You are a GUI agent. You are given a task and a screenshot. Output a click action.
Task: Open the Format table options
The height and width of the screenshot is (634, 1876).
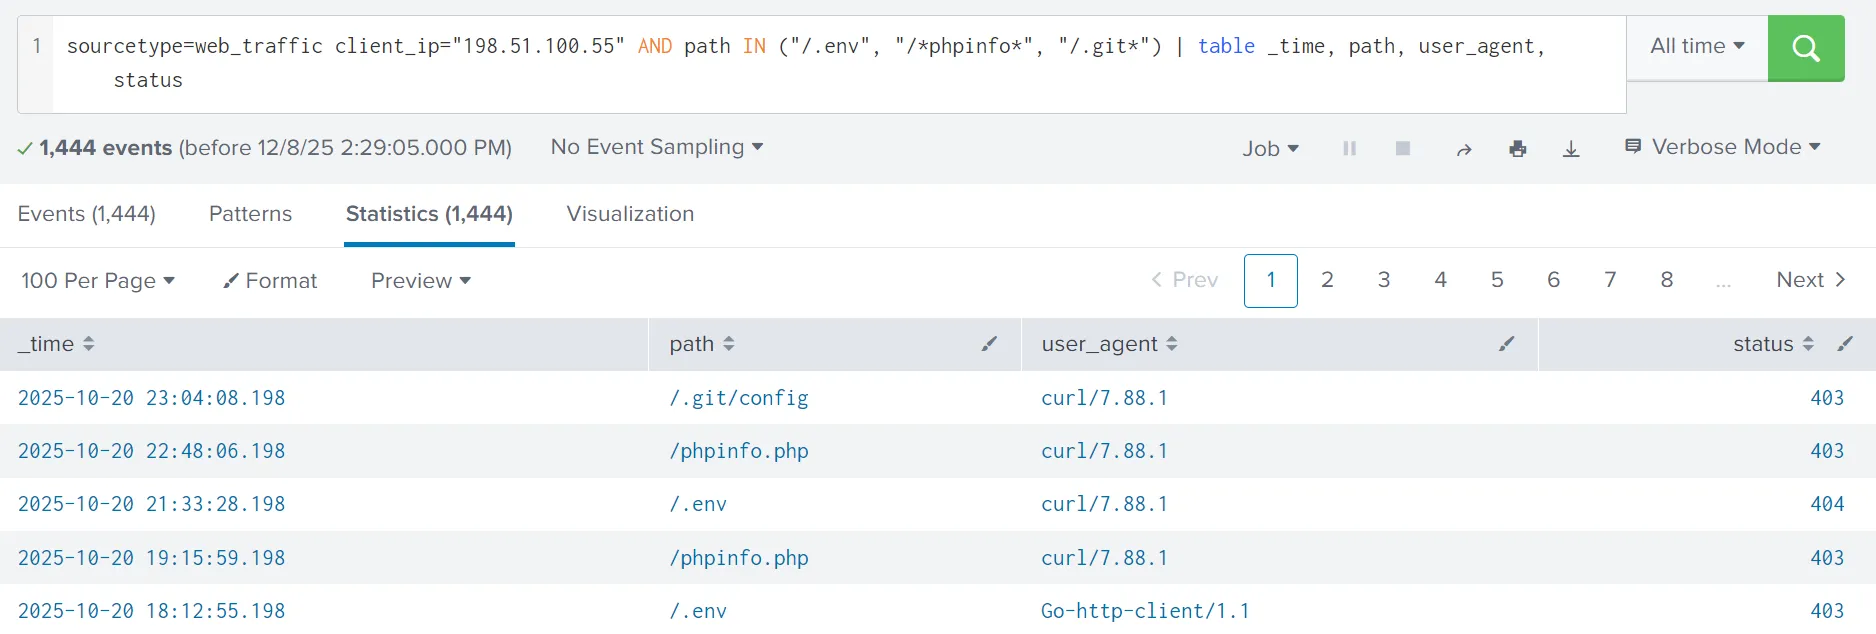pyautogui.click(x=270, y=281)
